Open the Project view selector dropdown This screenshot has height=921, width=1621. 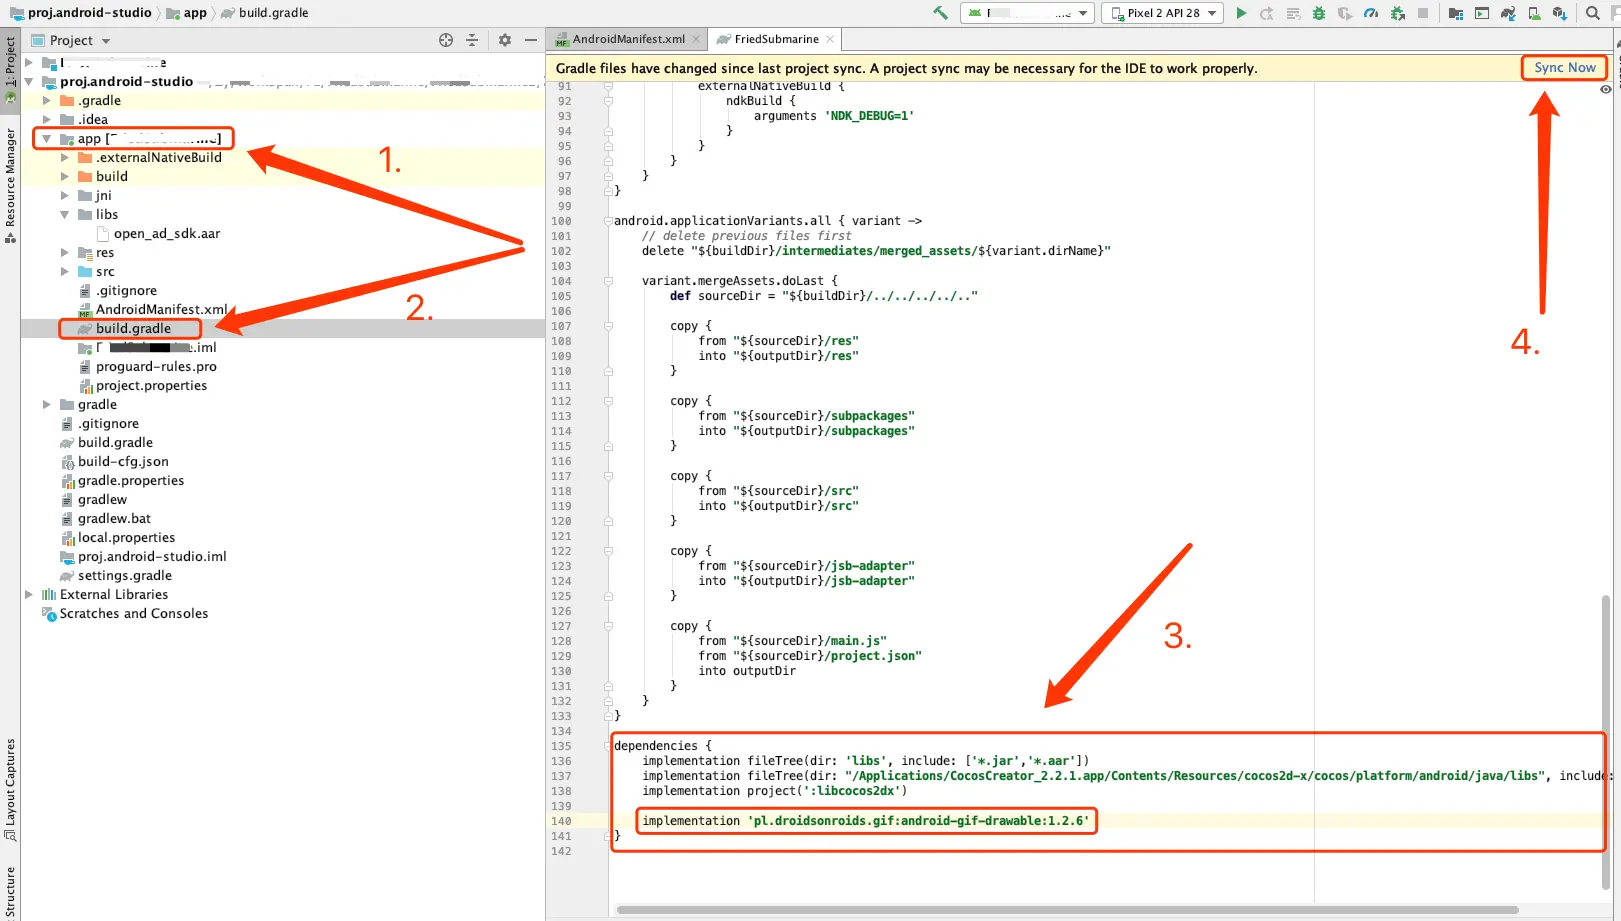[x=71, y=40]
